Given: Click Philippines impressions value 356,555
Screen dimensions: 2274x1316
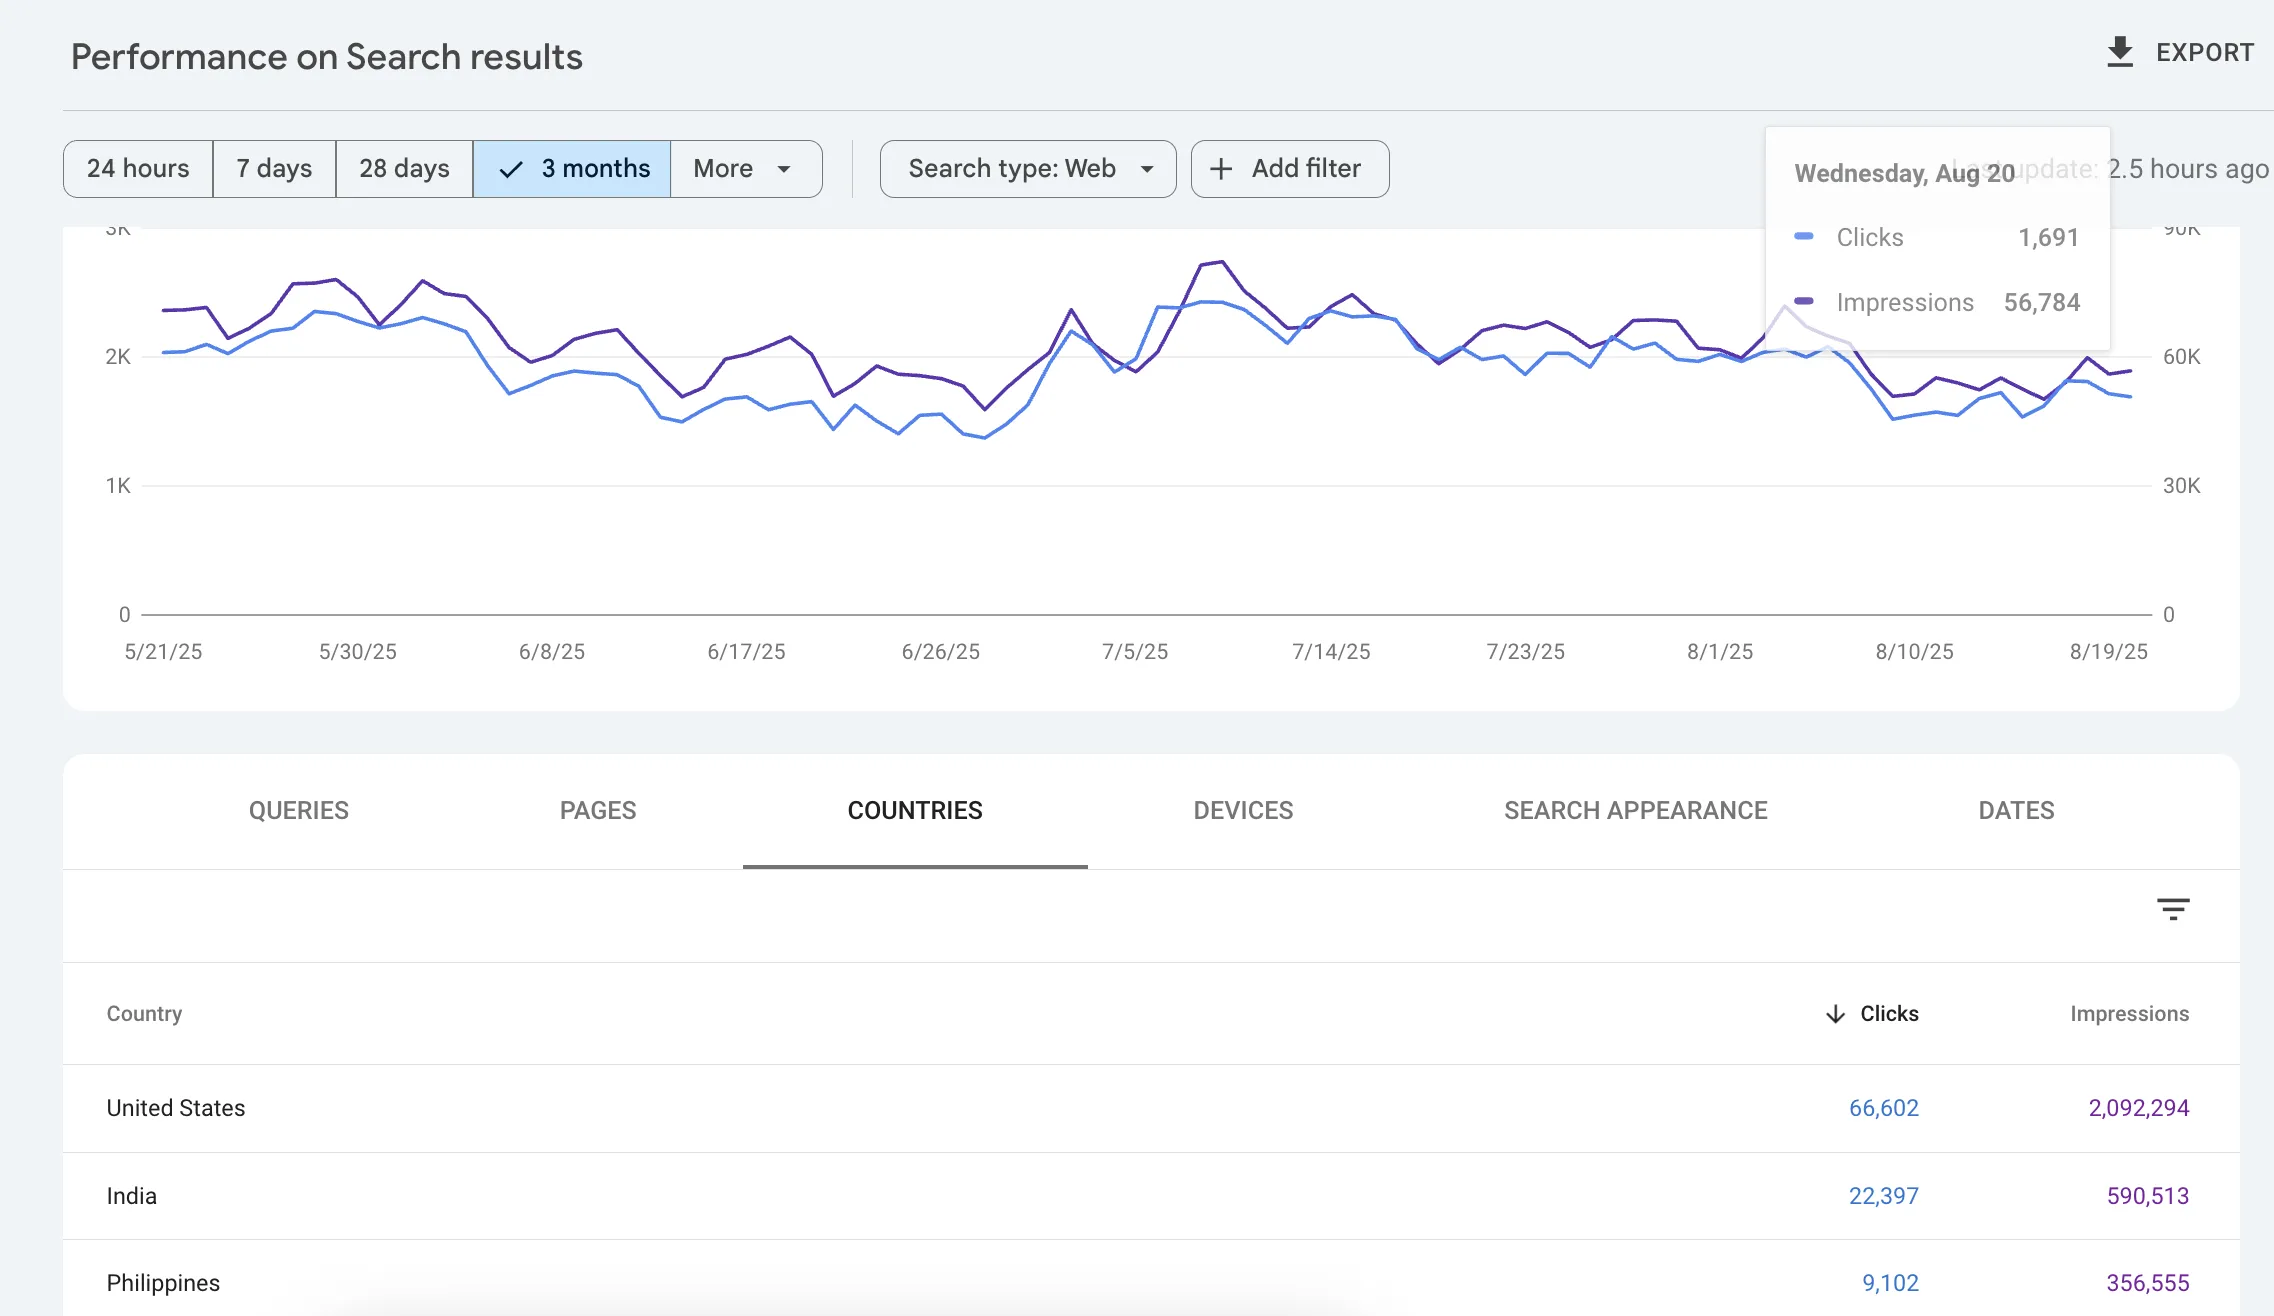Looking at the screenshot, I should click(x=2147, y=1283).
